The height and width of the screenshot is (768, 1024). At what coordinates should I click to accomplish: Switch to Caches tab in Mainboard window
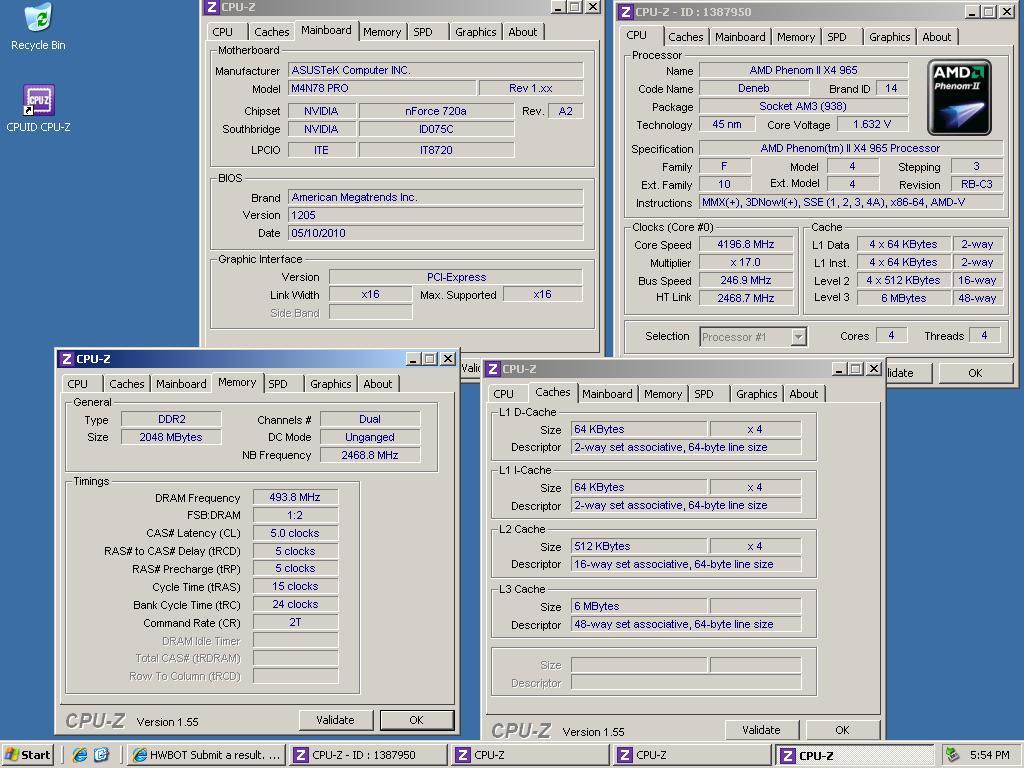coord(271,32)
